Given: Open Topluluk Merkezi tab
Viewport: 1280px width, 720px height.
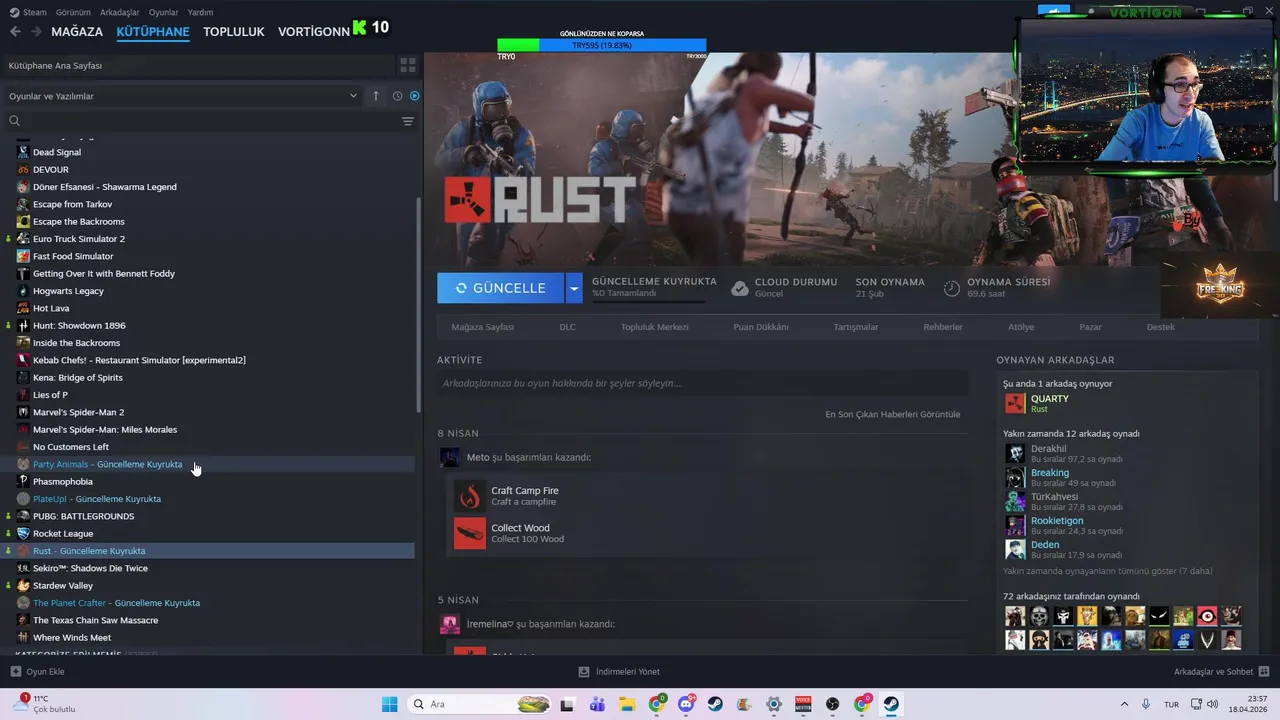Looking at the screenshot, I should [x=655, y=327].
